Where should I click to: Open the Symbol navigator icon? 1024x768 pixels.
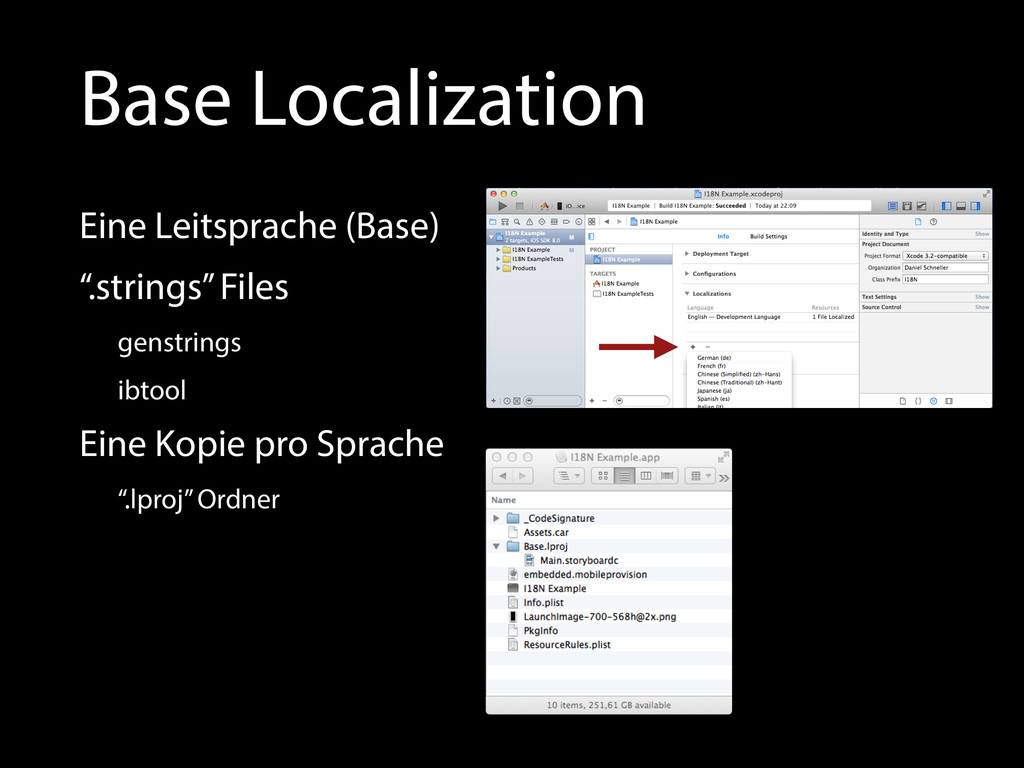point(505,221)
